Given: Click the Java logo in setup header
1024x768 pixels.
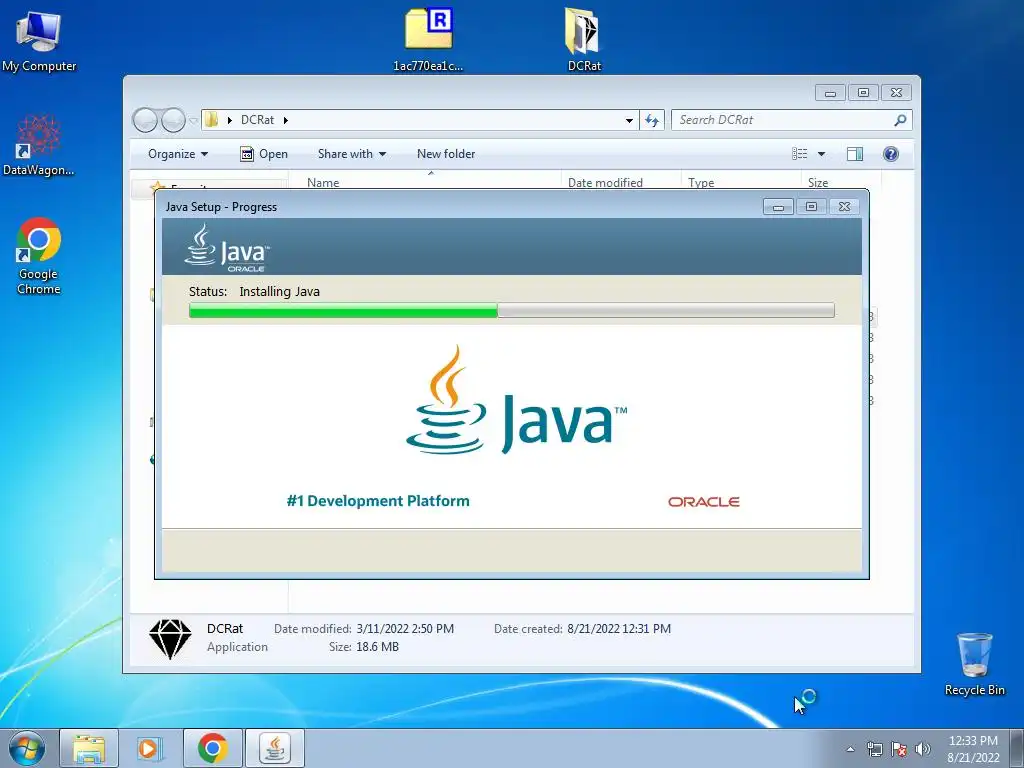Looking at the screenshot, I should coord(226,248).
